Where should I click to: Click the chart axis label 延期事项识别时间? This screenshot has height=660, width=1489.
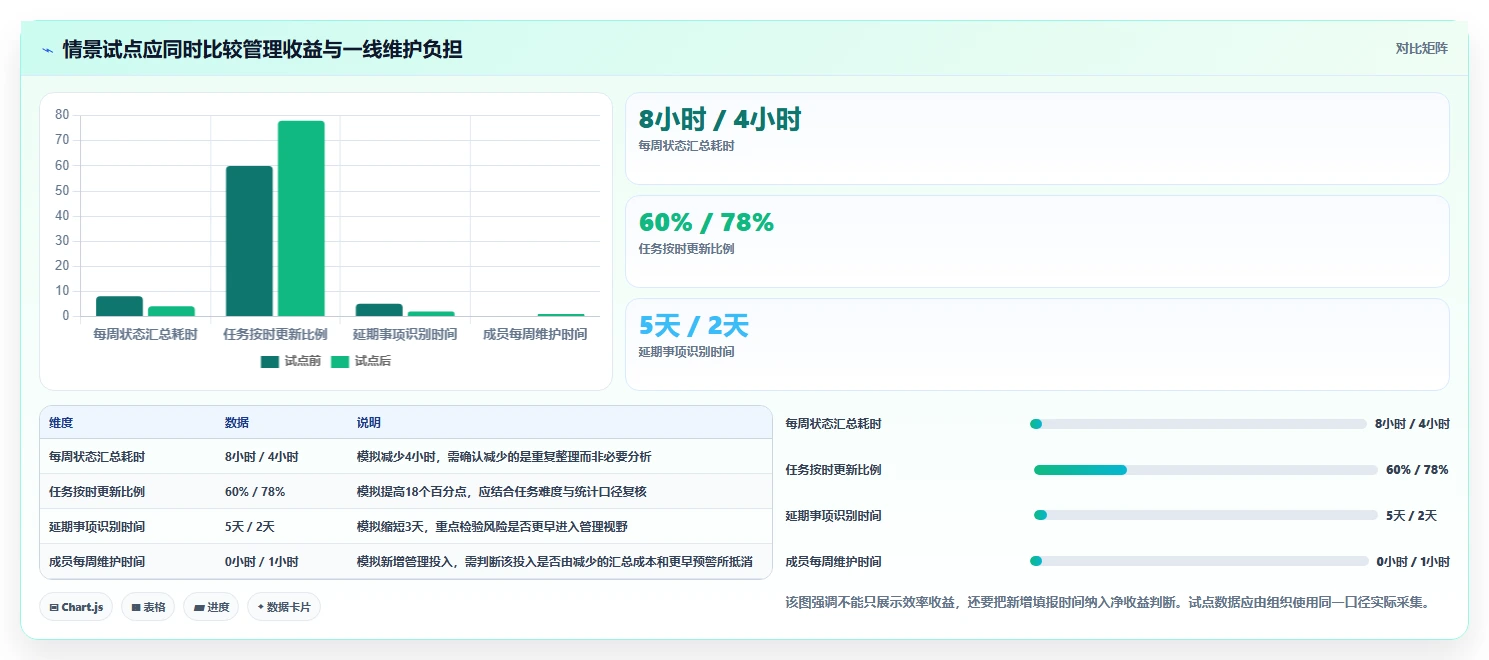click(405, 334)
